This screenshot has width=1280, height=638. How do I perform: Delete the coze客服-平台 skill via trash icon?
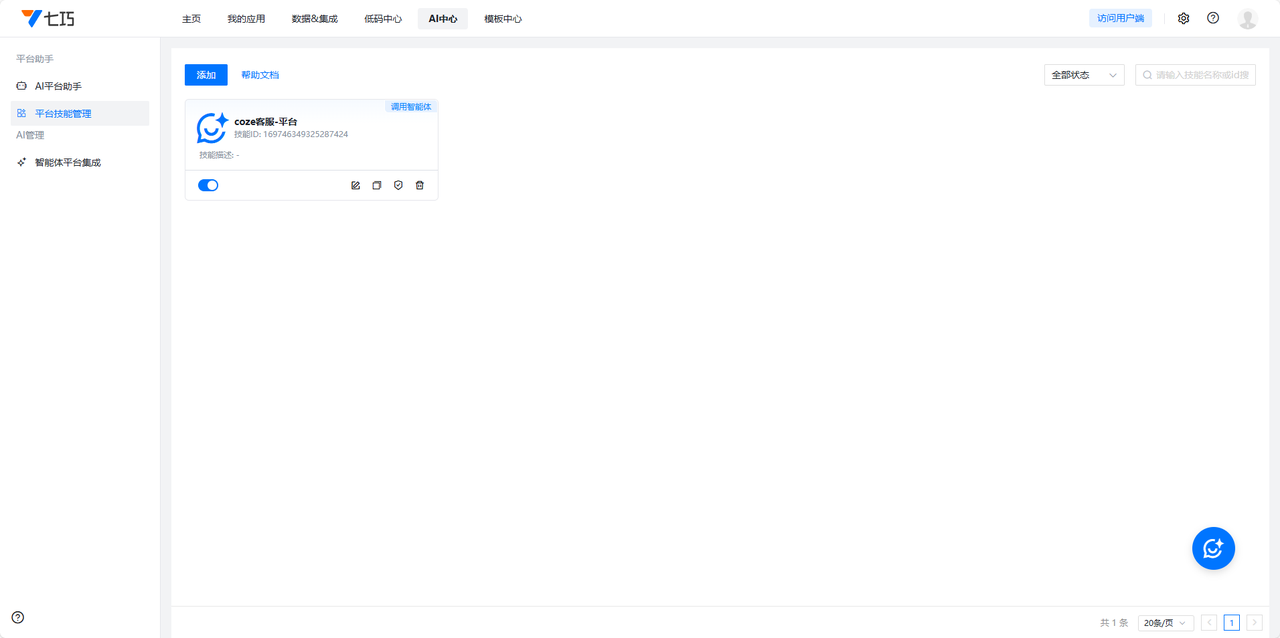click(420, 185)
